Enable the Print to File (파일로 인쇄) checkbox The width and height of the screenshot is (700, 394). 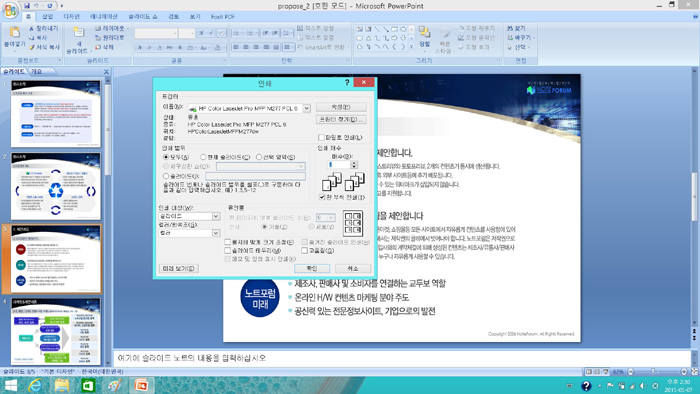pos(321,137)
